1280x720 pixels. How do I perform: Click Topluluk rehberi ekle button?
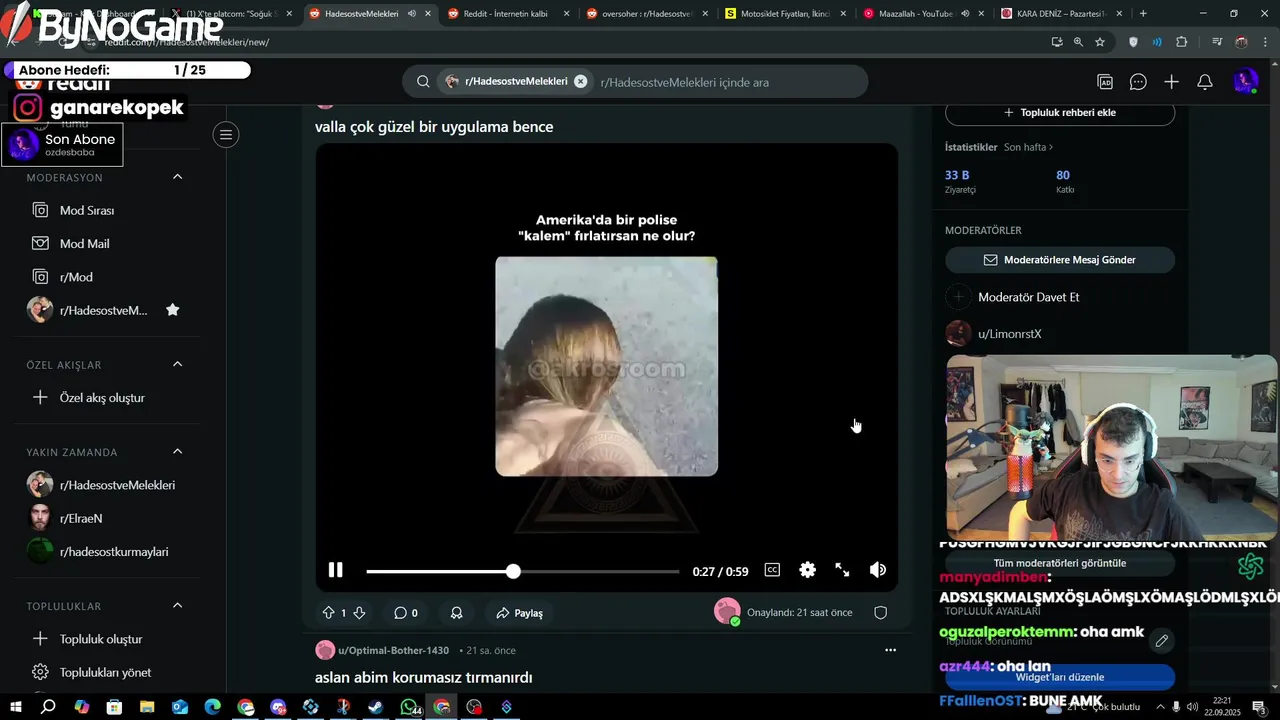[x=1060, y=113]
